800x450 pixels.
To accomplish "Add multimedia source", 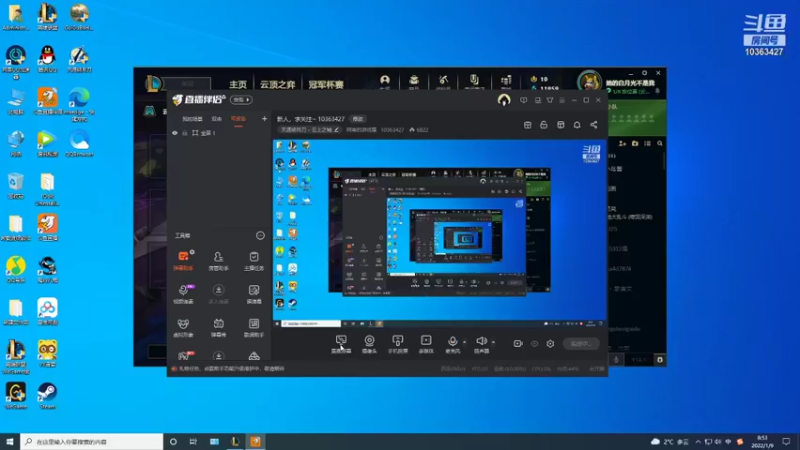I will (x=426, y=344).
